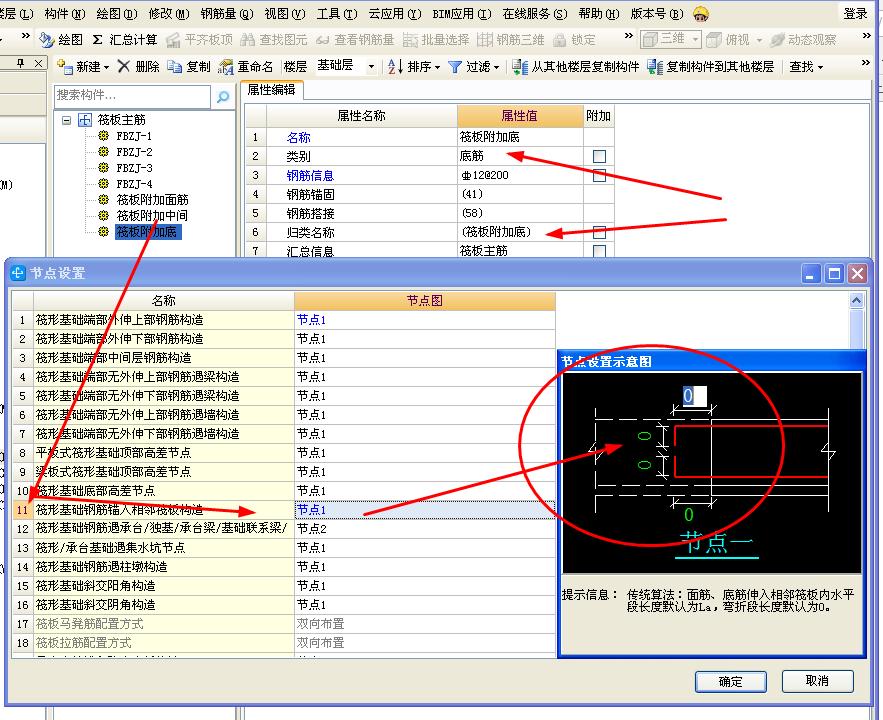Select the 批量选择 tool
Viewport: 883px width, 720px height.
pyautogui.click(x=436, y=39)
